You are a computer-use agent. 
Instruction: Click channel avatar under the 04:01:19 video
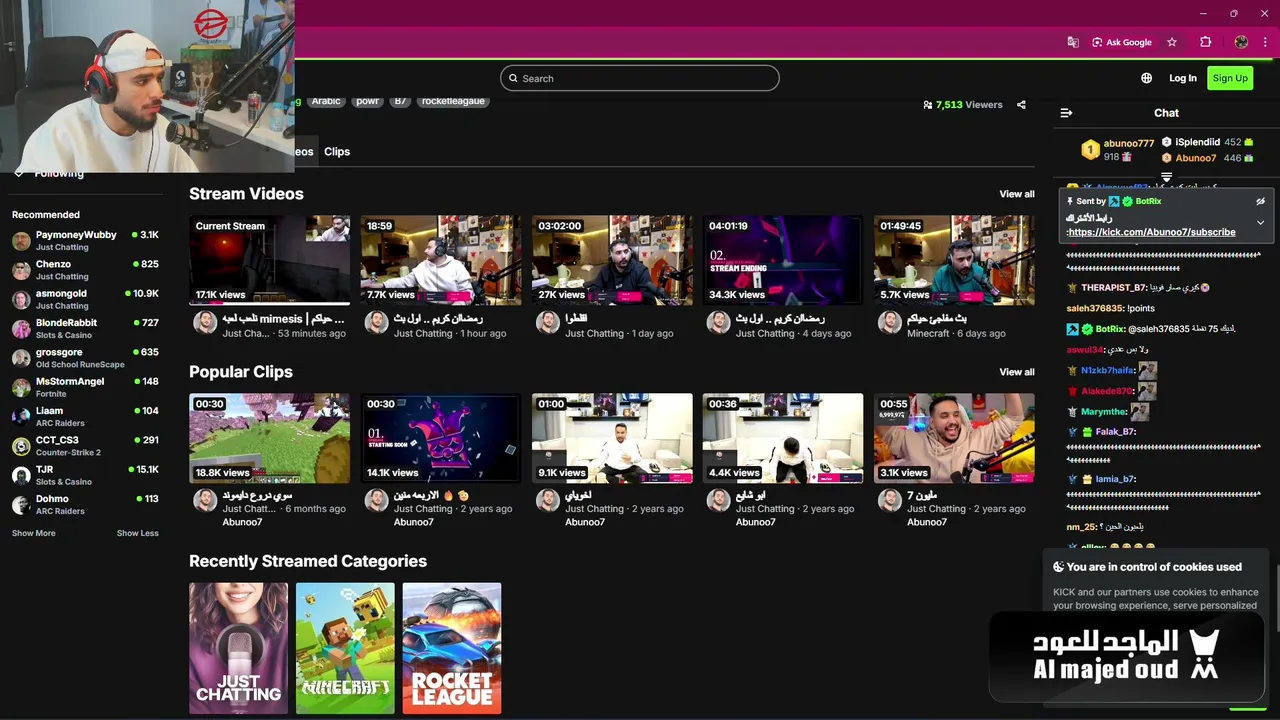(719, 322)
